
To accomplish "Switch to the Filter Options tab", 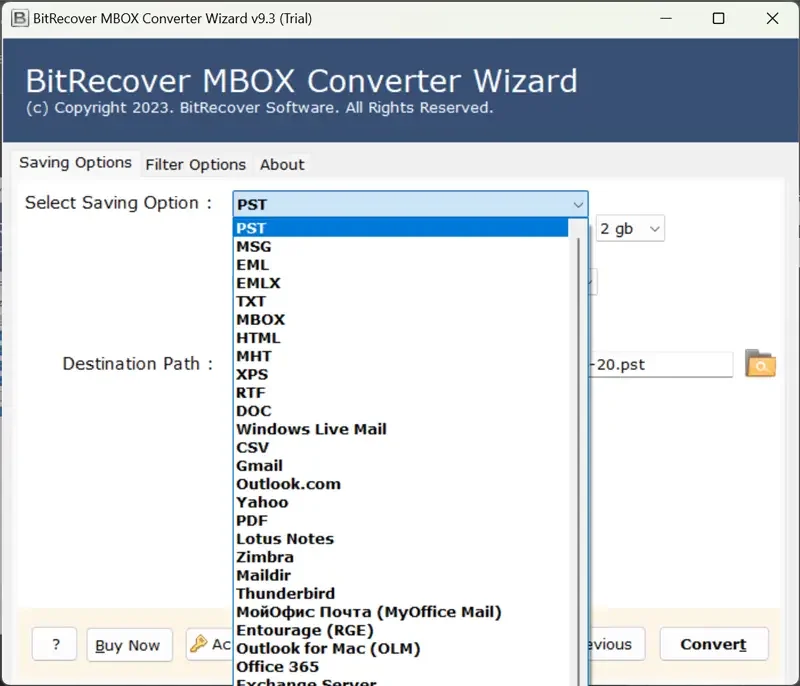I will [x=195, y=164].
